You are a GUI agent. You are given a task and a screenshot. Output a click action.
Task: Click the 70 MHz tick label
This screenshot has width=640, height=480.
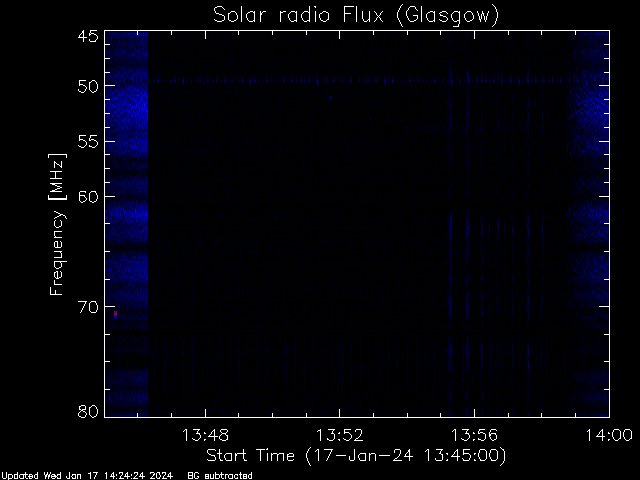click(x=88, y=307)
